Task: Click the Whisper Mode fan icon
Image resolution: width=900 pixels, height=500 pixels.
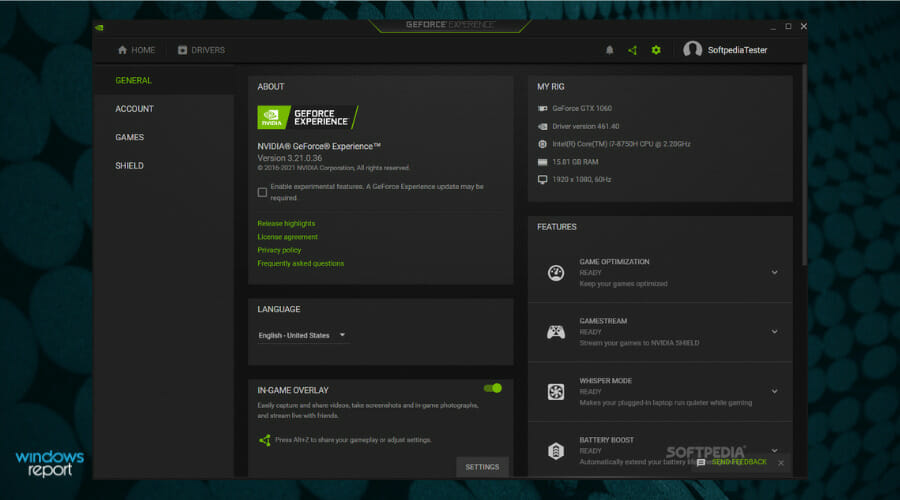Action: (x=556, y=392)
